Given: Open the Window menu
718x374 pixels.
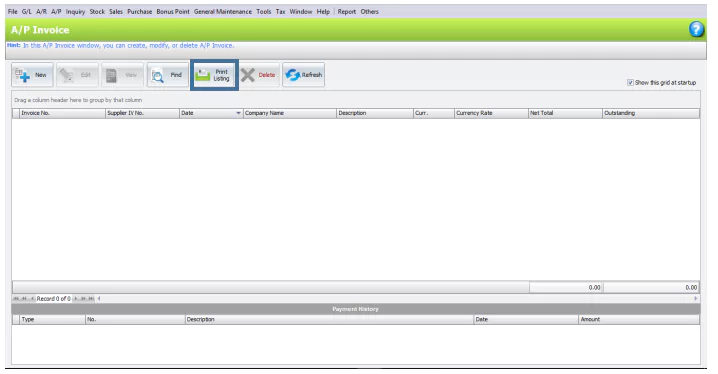Looking at the screenshot, I should coord(300,11).
